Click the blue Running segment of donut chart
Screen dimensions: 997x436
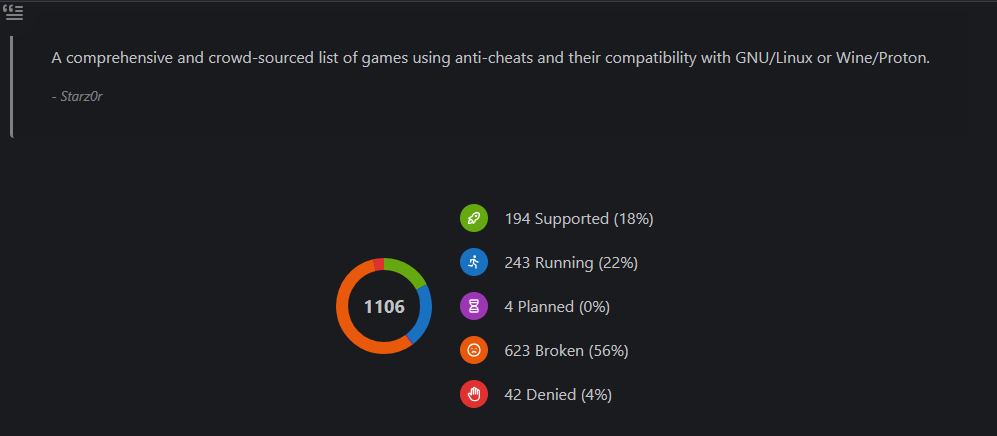coord(422,315)
